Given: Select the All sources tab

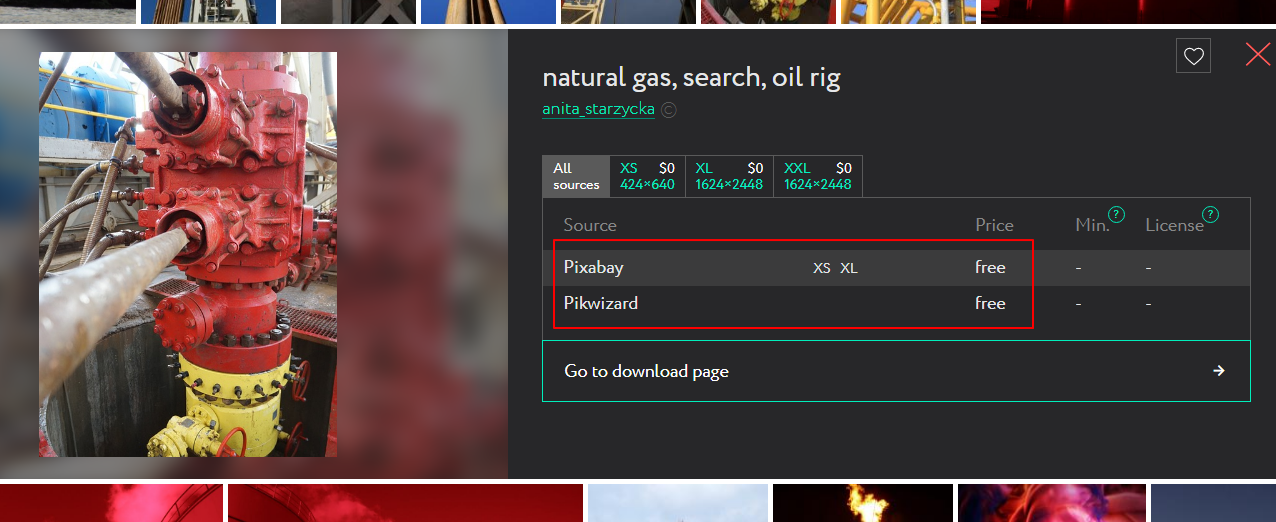Looking at the screenshot, I should pos(576,176).
